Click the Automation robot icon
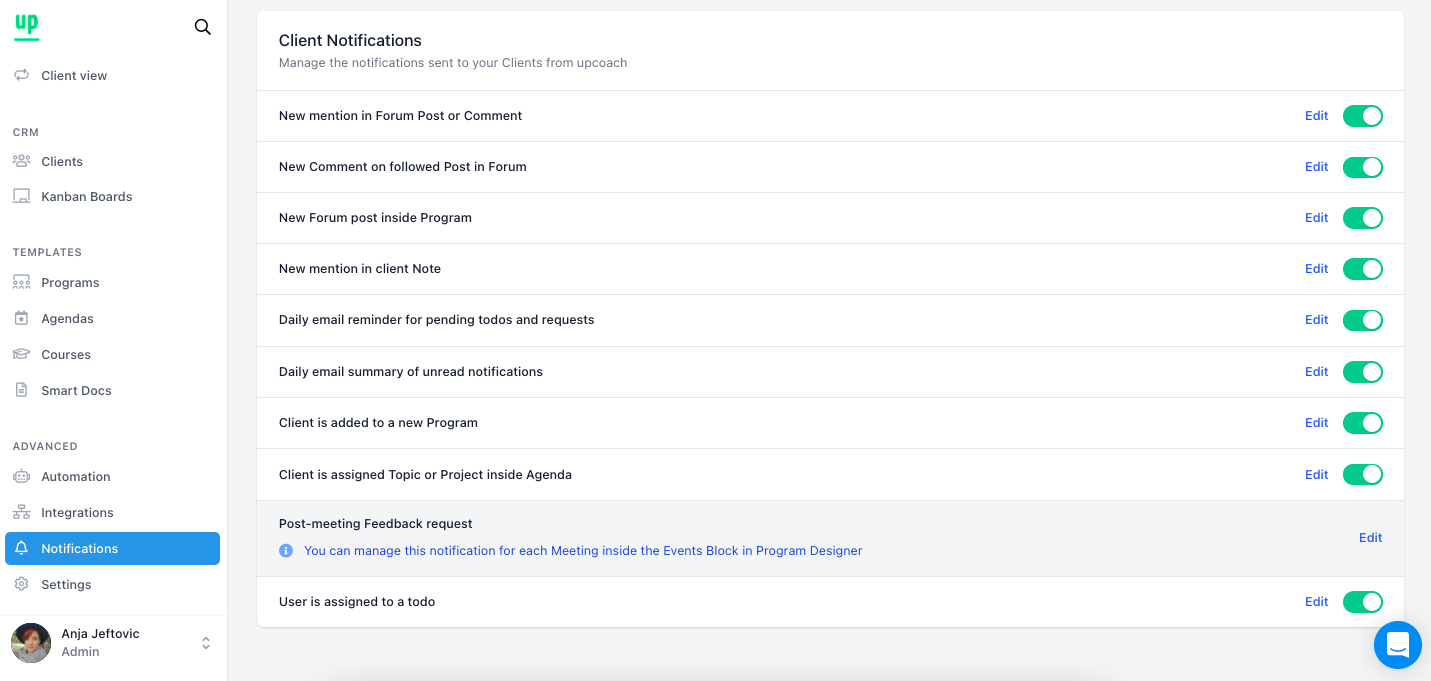1431x681 pixels. pyautogui.click(x=21, y=477)
